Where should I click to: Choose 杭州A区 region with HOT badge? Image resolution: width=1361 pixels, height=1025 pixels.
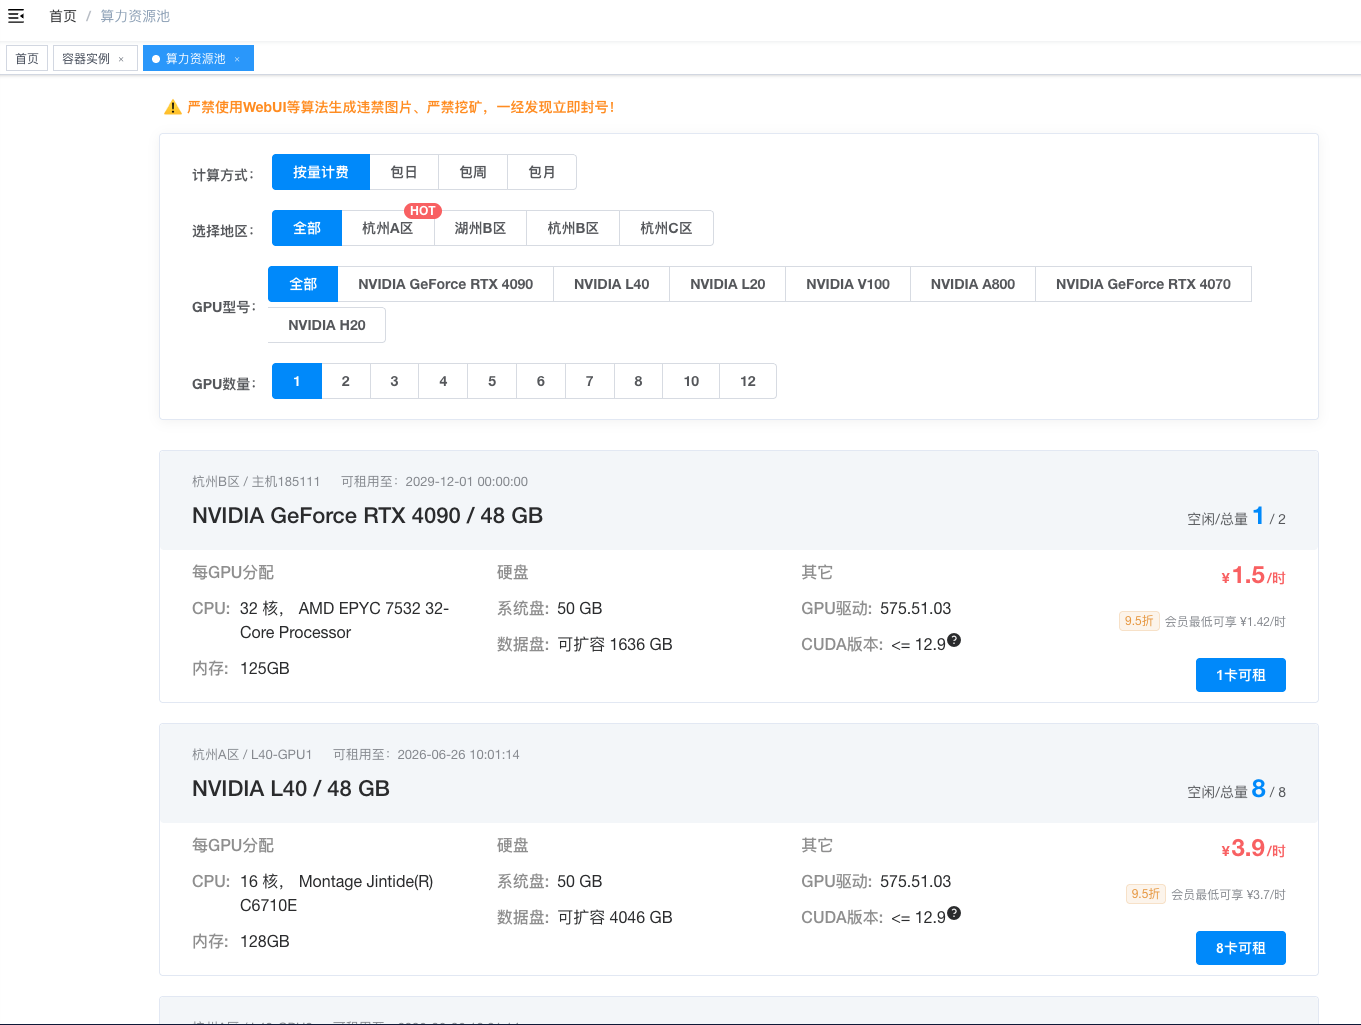tap(388, 228)
